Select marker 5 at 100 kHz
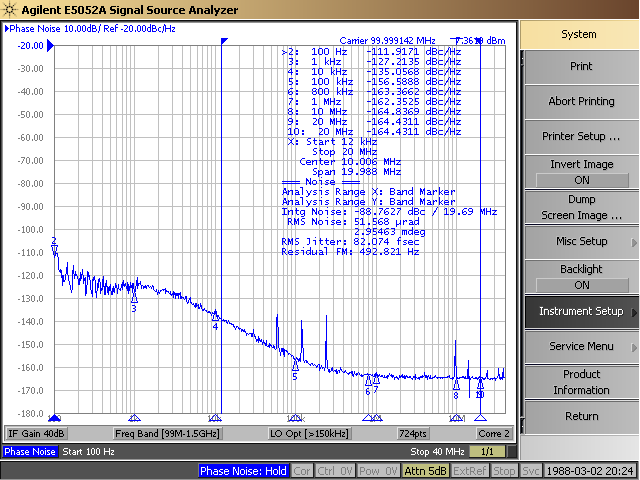This screenshot has height=480, width=640. [295, 369]
